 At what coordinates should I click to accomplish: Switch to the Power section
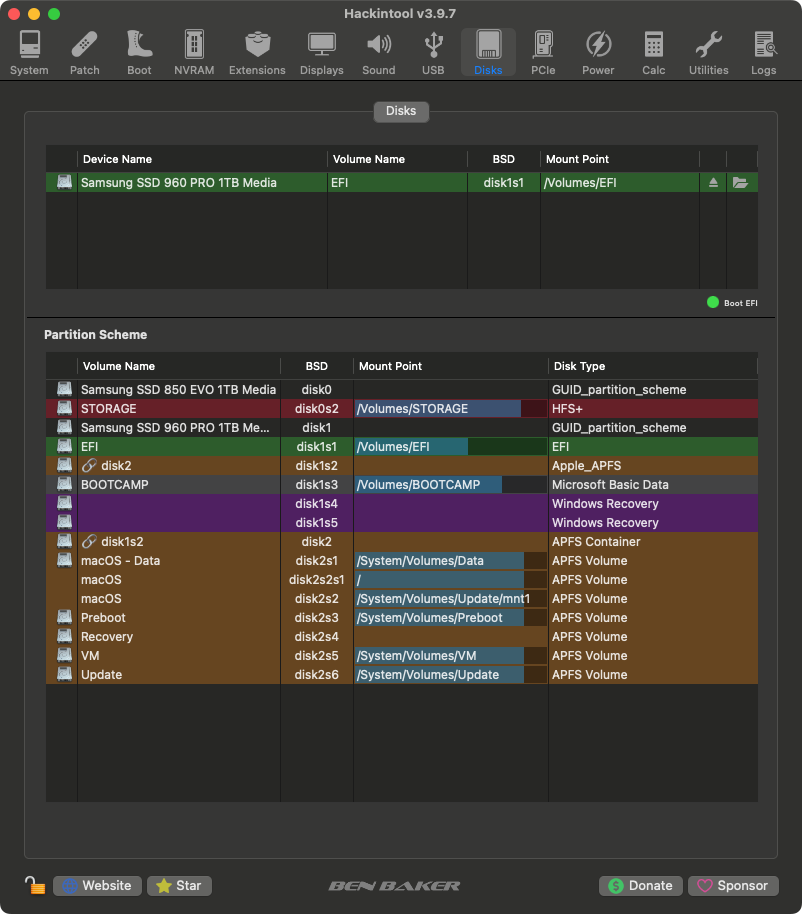pos(598,52)
